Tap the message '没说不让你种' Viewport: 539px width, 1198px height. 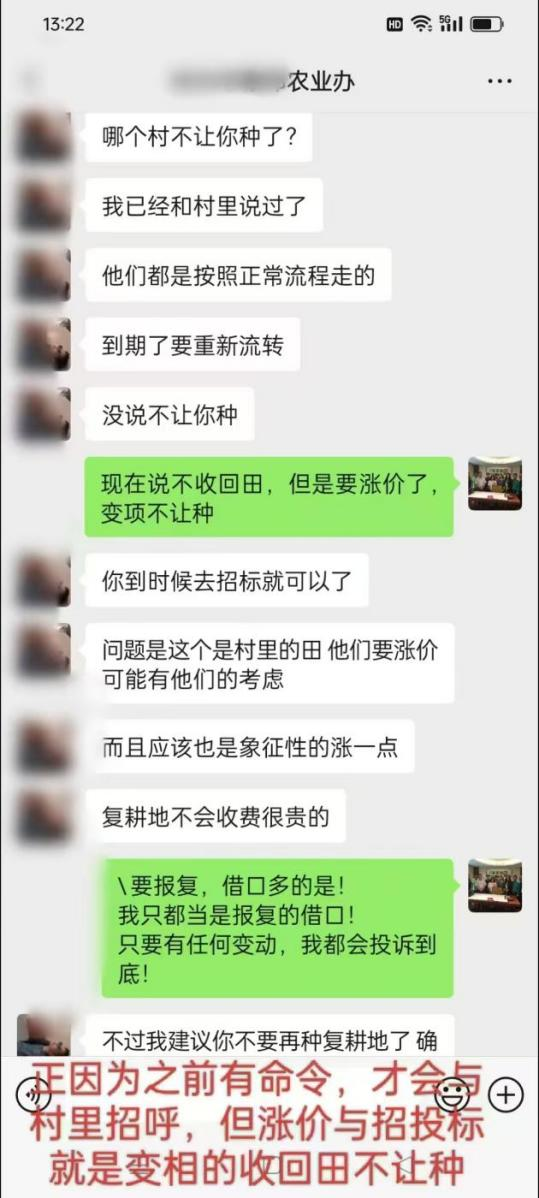pyautogui.click(x=170, y=414)
